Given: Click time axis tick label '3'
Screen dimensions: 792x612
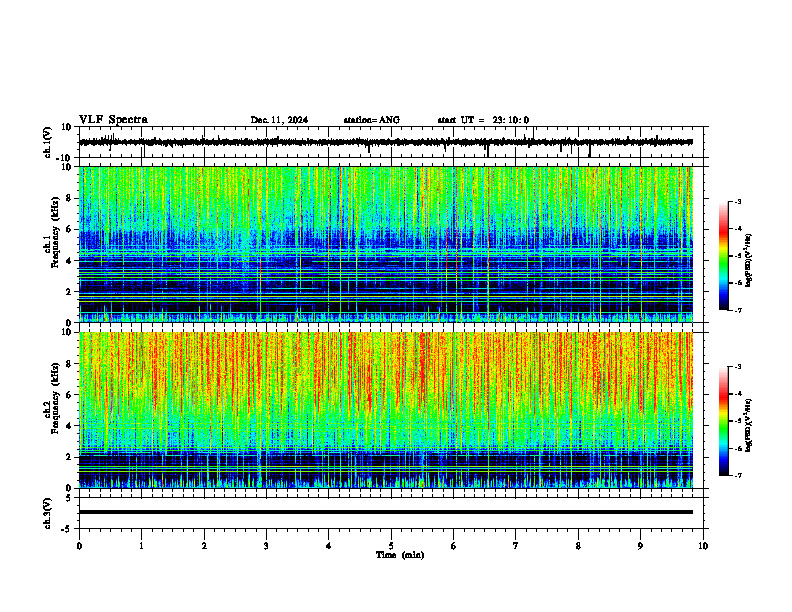Looking at the screenshot, I should [266, 546].
